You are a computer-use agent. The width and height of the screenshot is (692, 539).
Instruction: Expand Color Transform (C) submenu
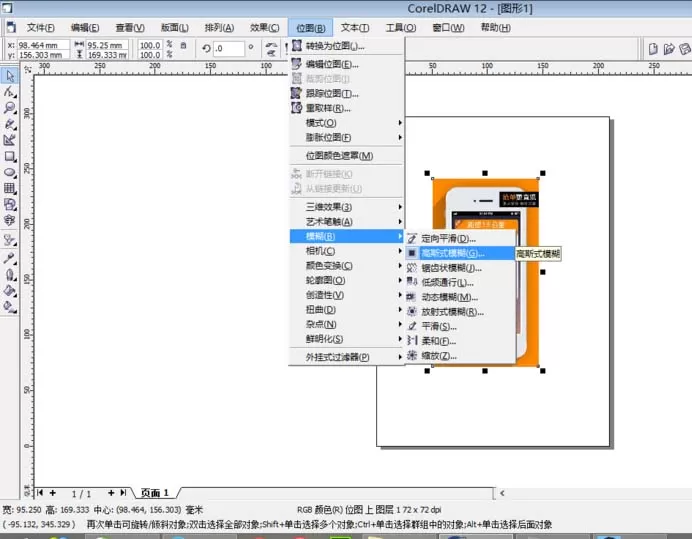(x=346, y=265)
